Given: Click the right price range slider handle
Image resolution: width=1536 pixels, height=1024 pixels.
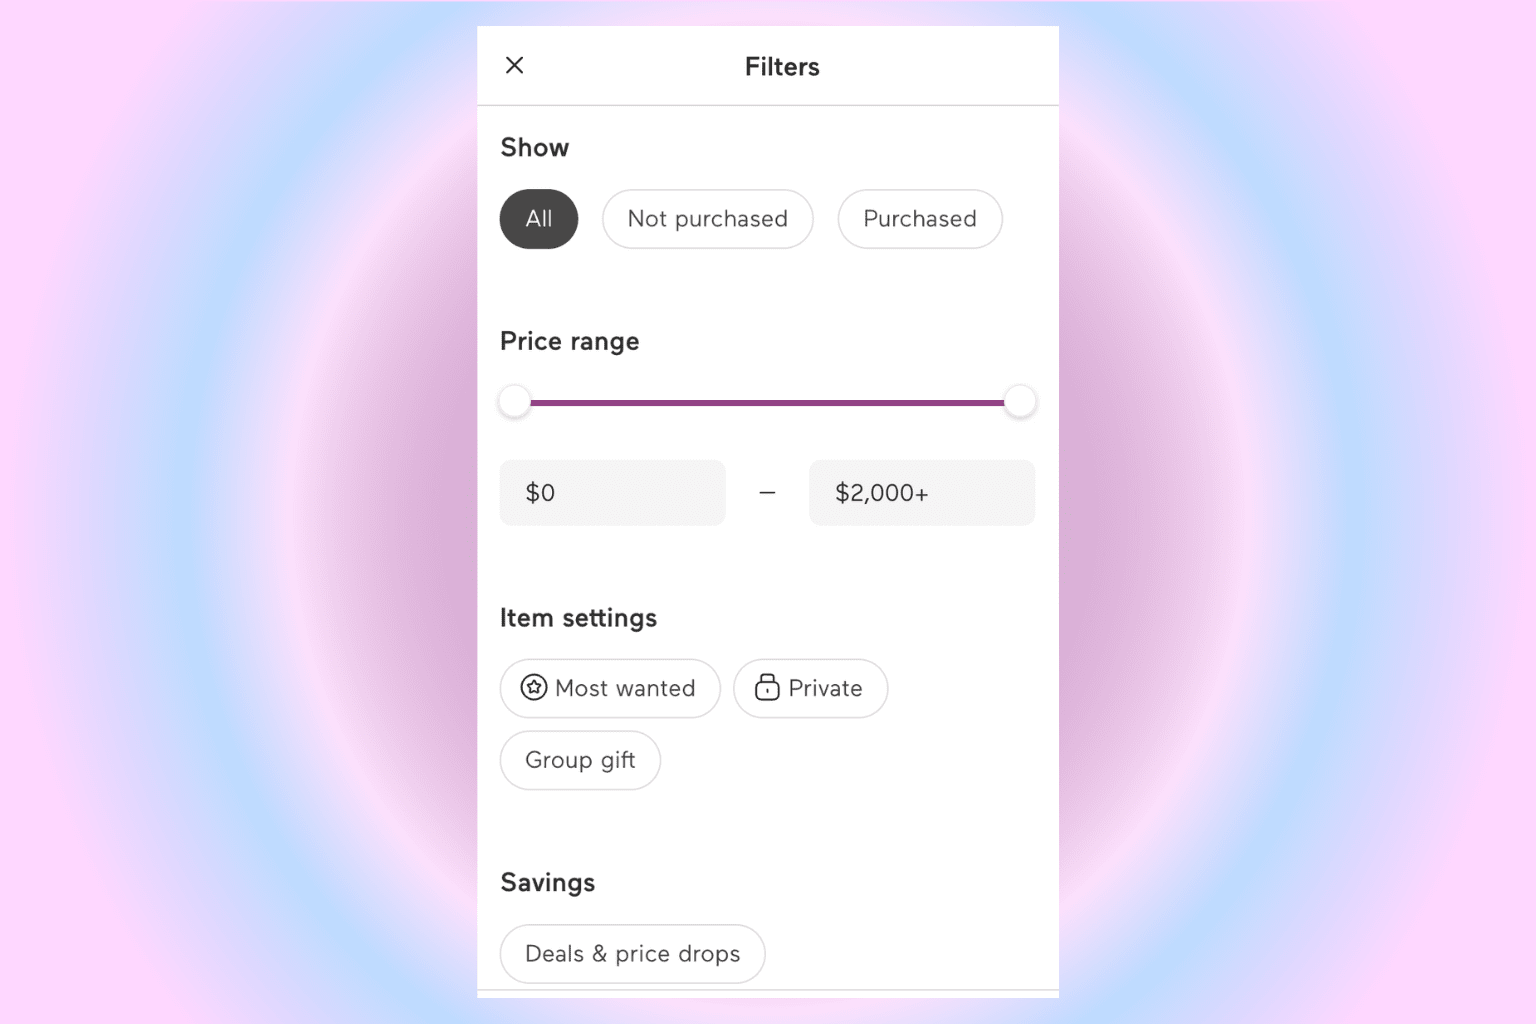Looking at the screenshot, I should click(1020, 400).
